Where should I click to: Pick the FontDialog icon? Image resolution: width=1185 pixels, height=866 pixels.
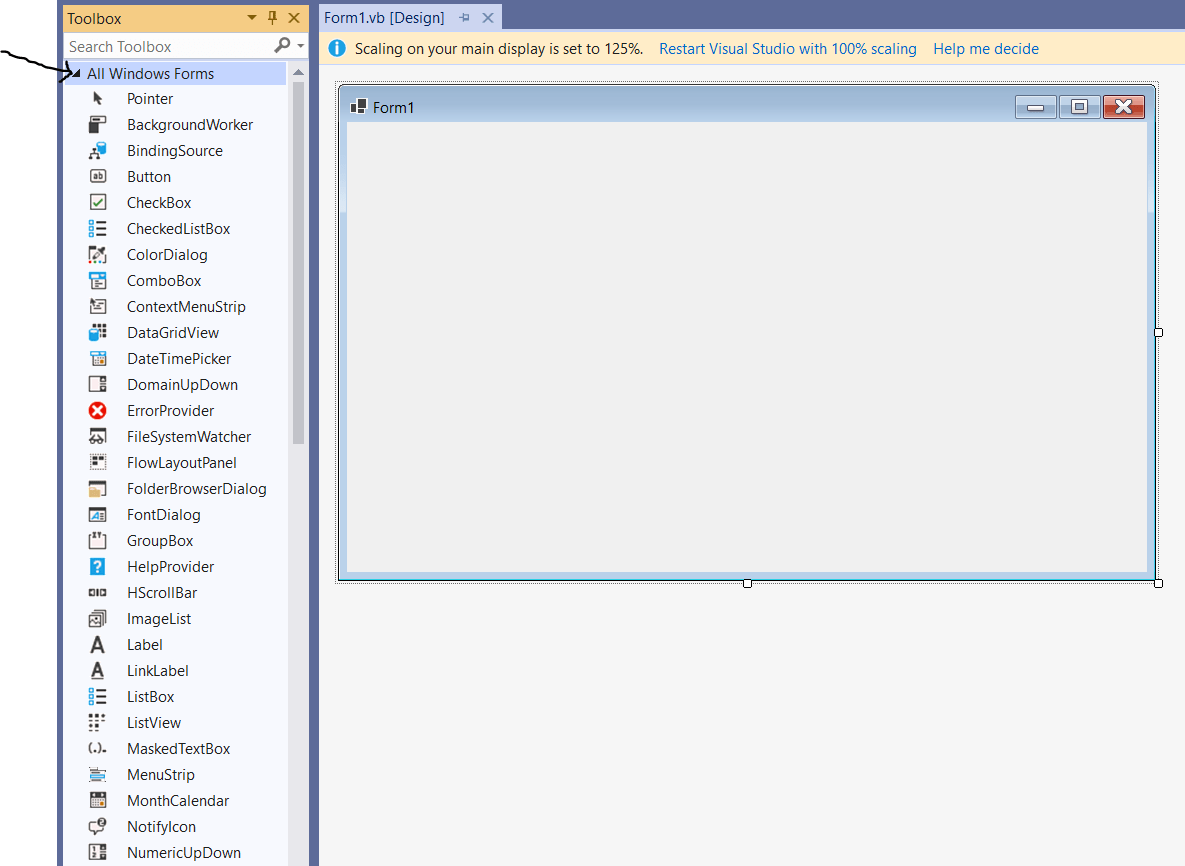[97, 515]
